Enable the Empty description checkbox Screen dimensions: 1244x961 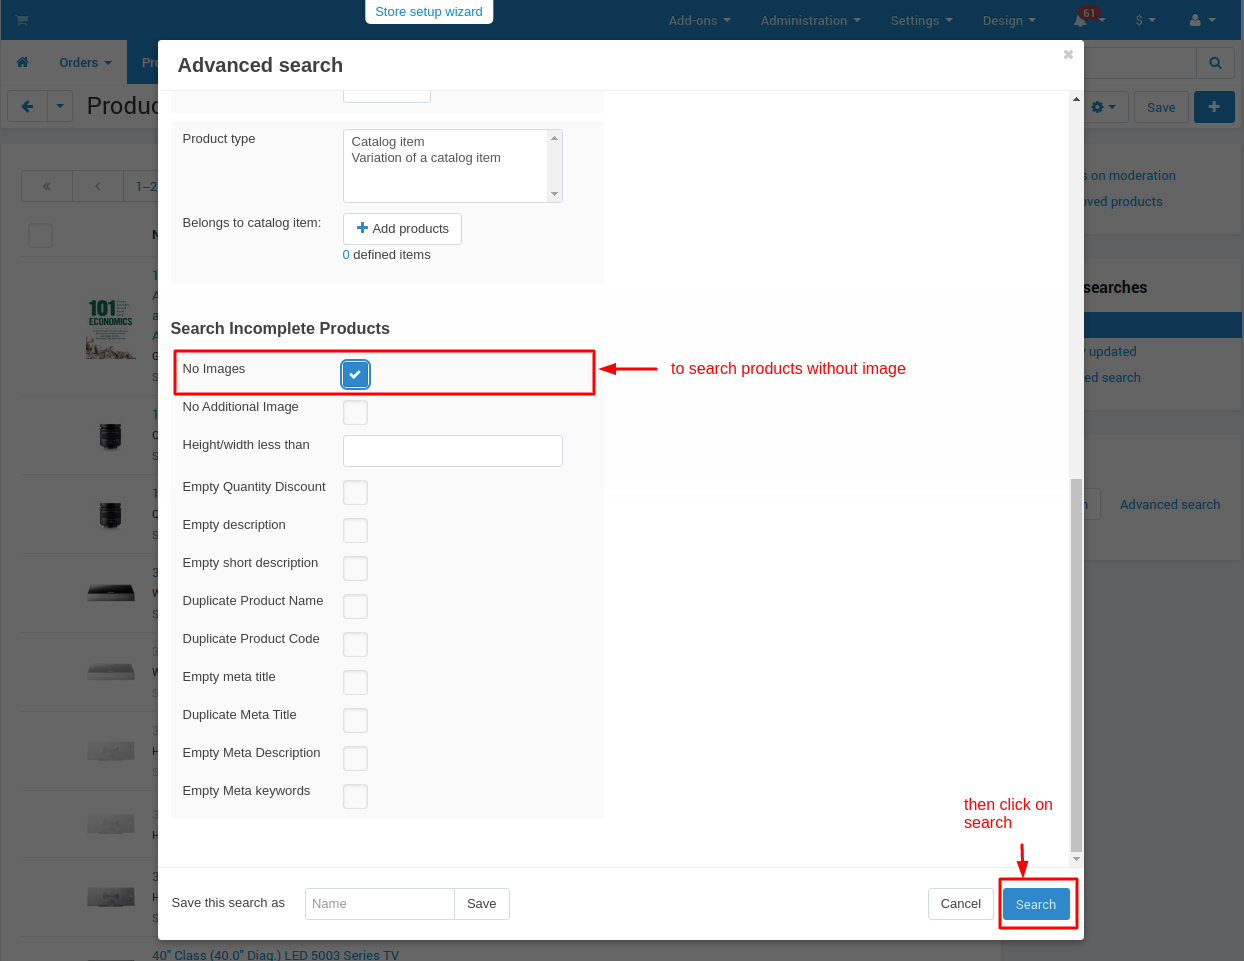(355, 530)
